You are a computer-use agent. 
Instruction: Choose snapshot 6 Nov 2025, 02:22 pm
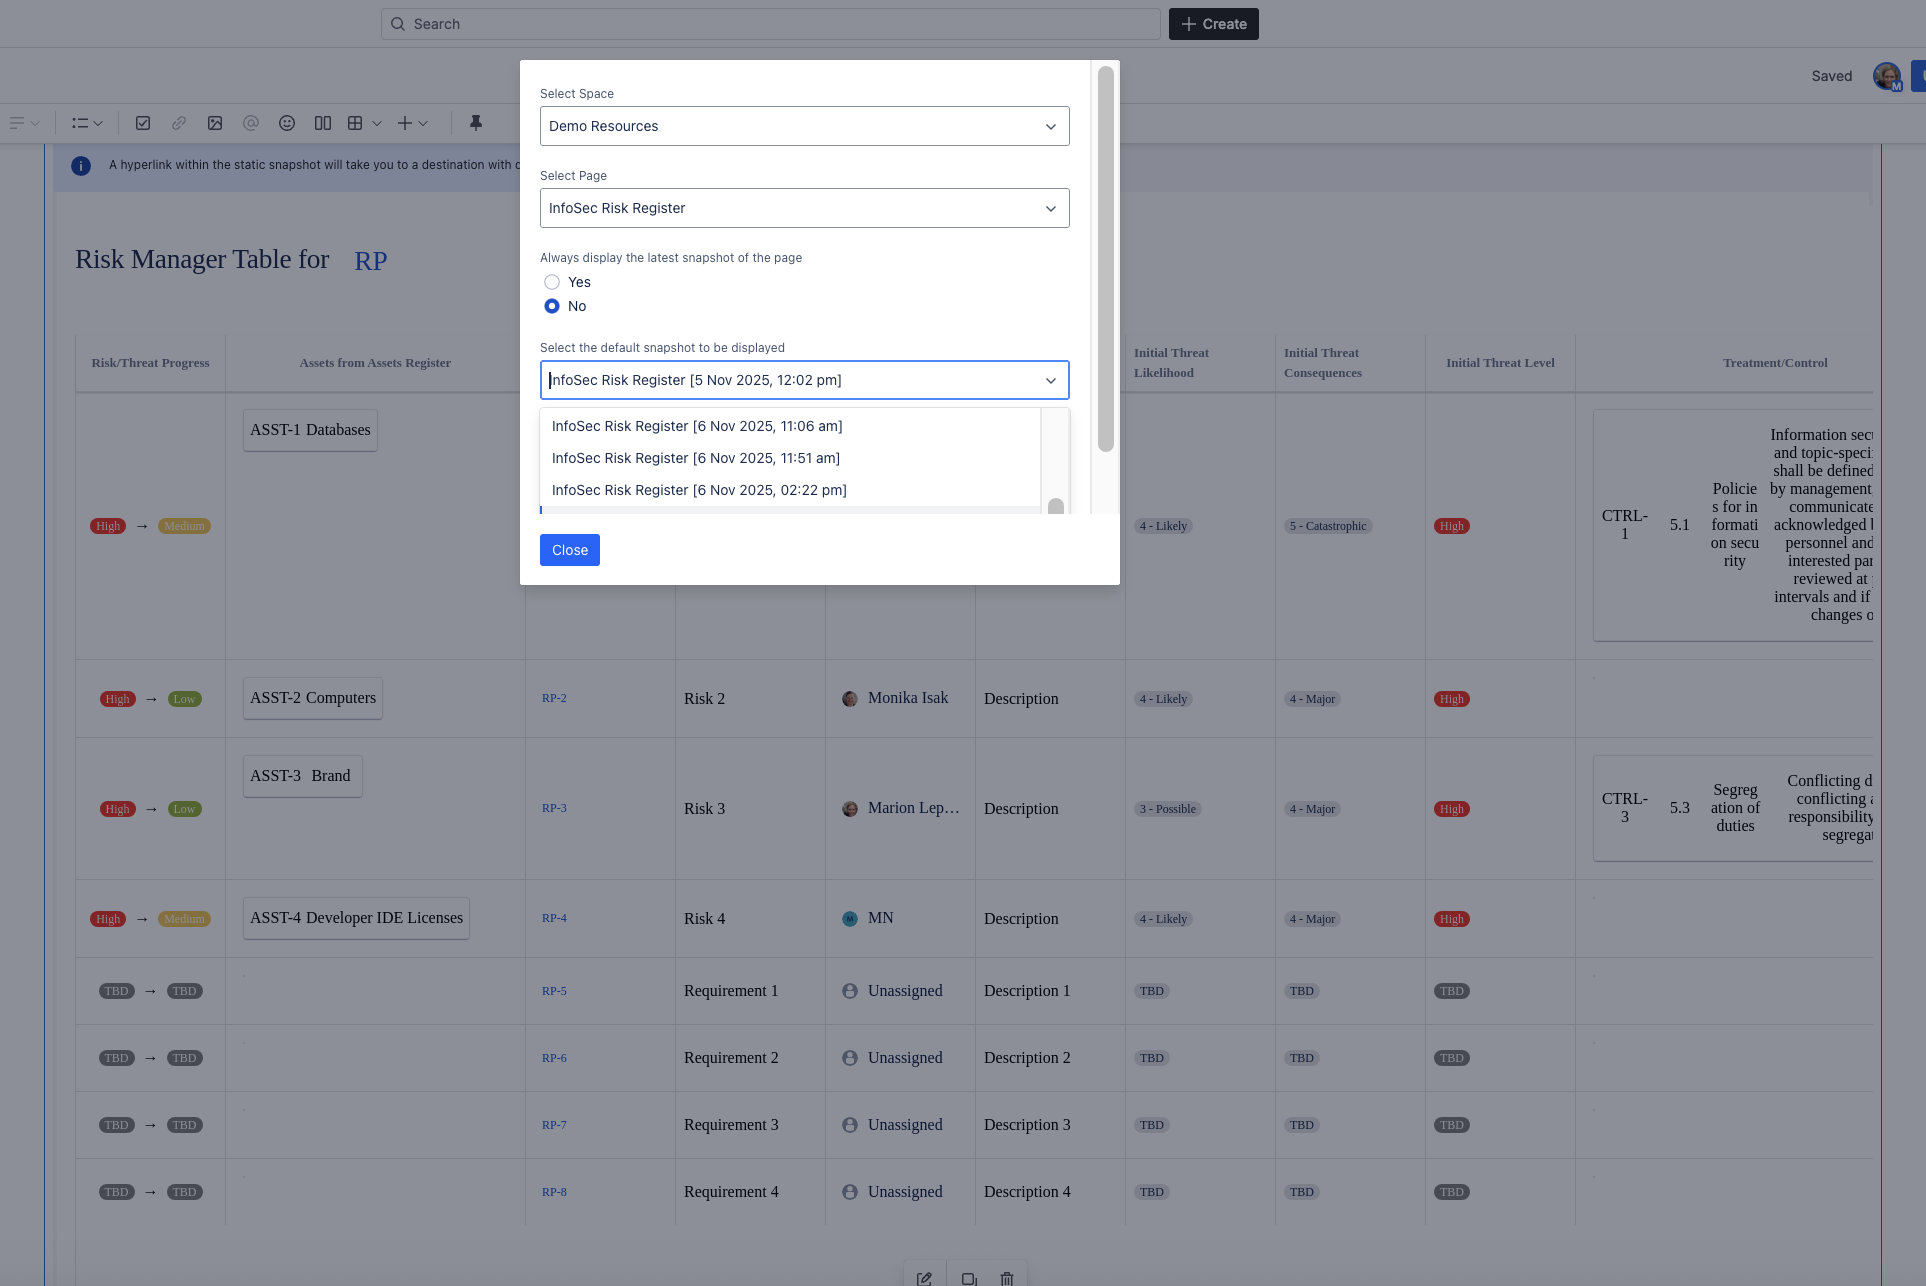[699, 490]
